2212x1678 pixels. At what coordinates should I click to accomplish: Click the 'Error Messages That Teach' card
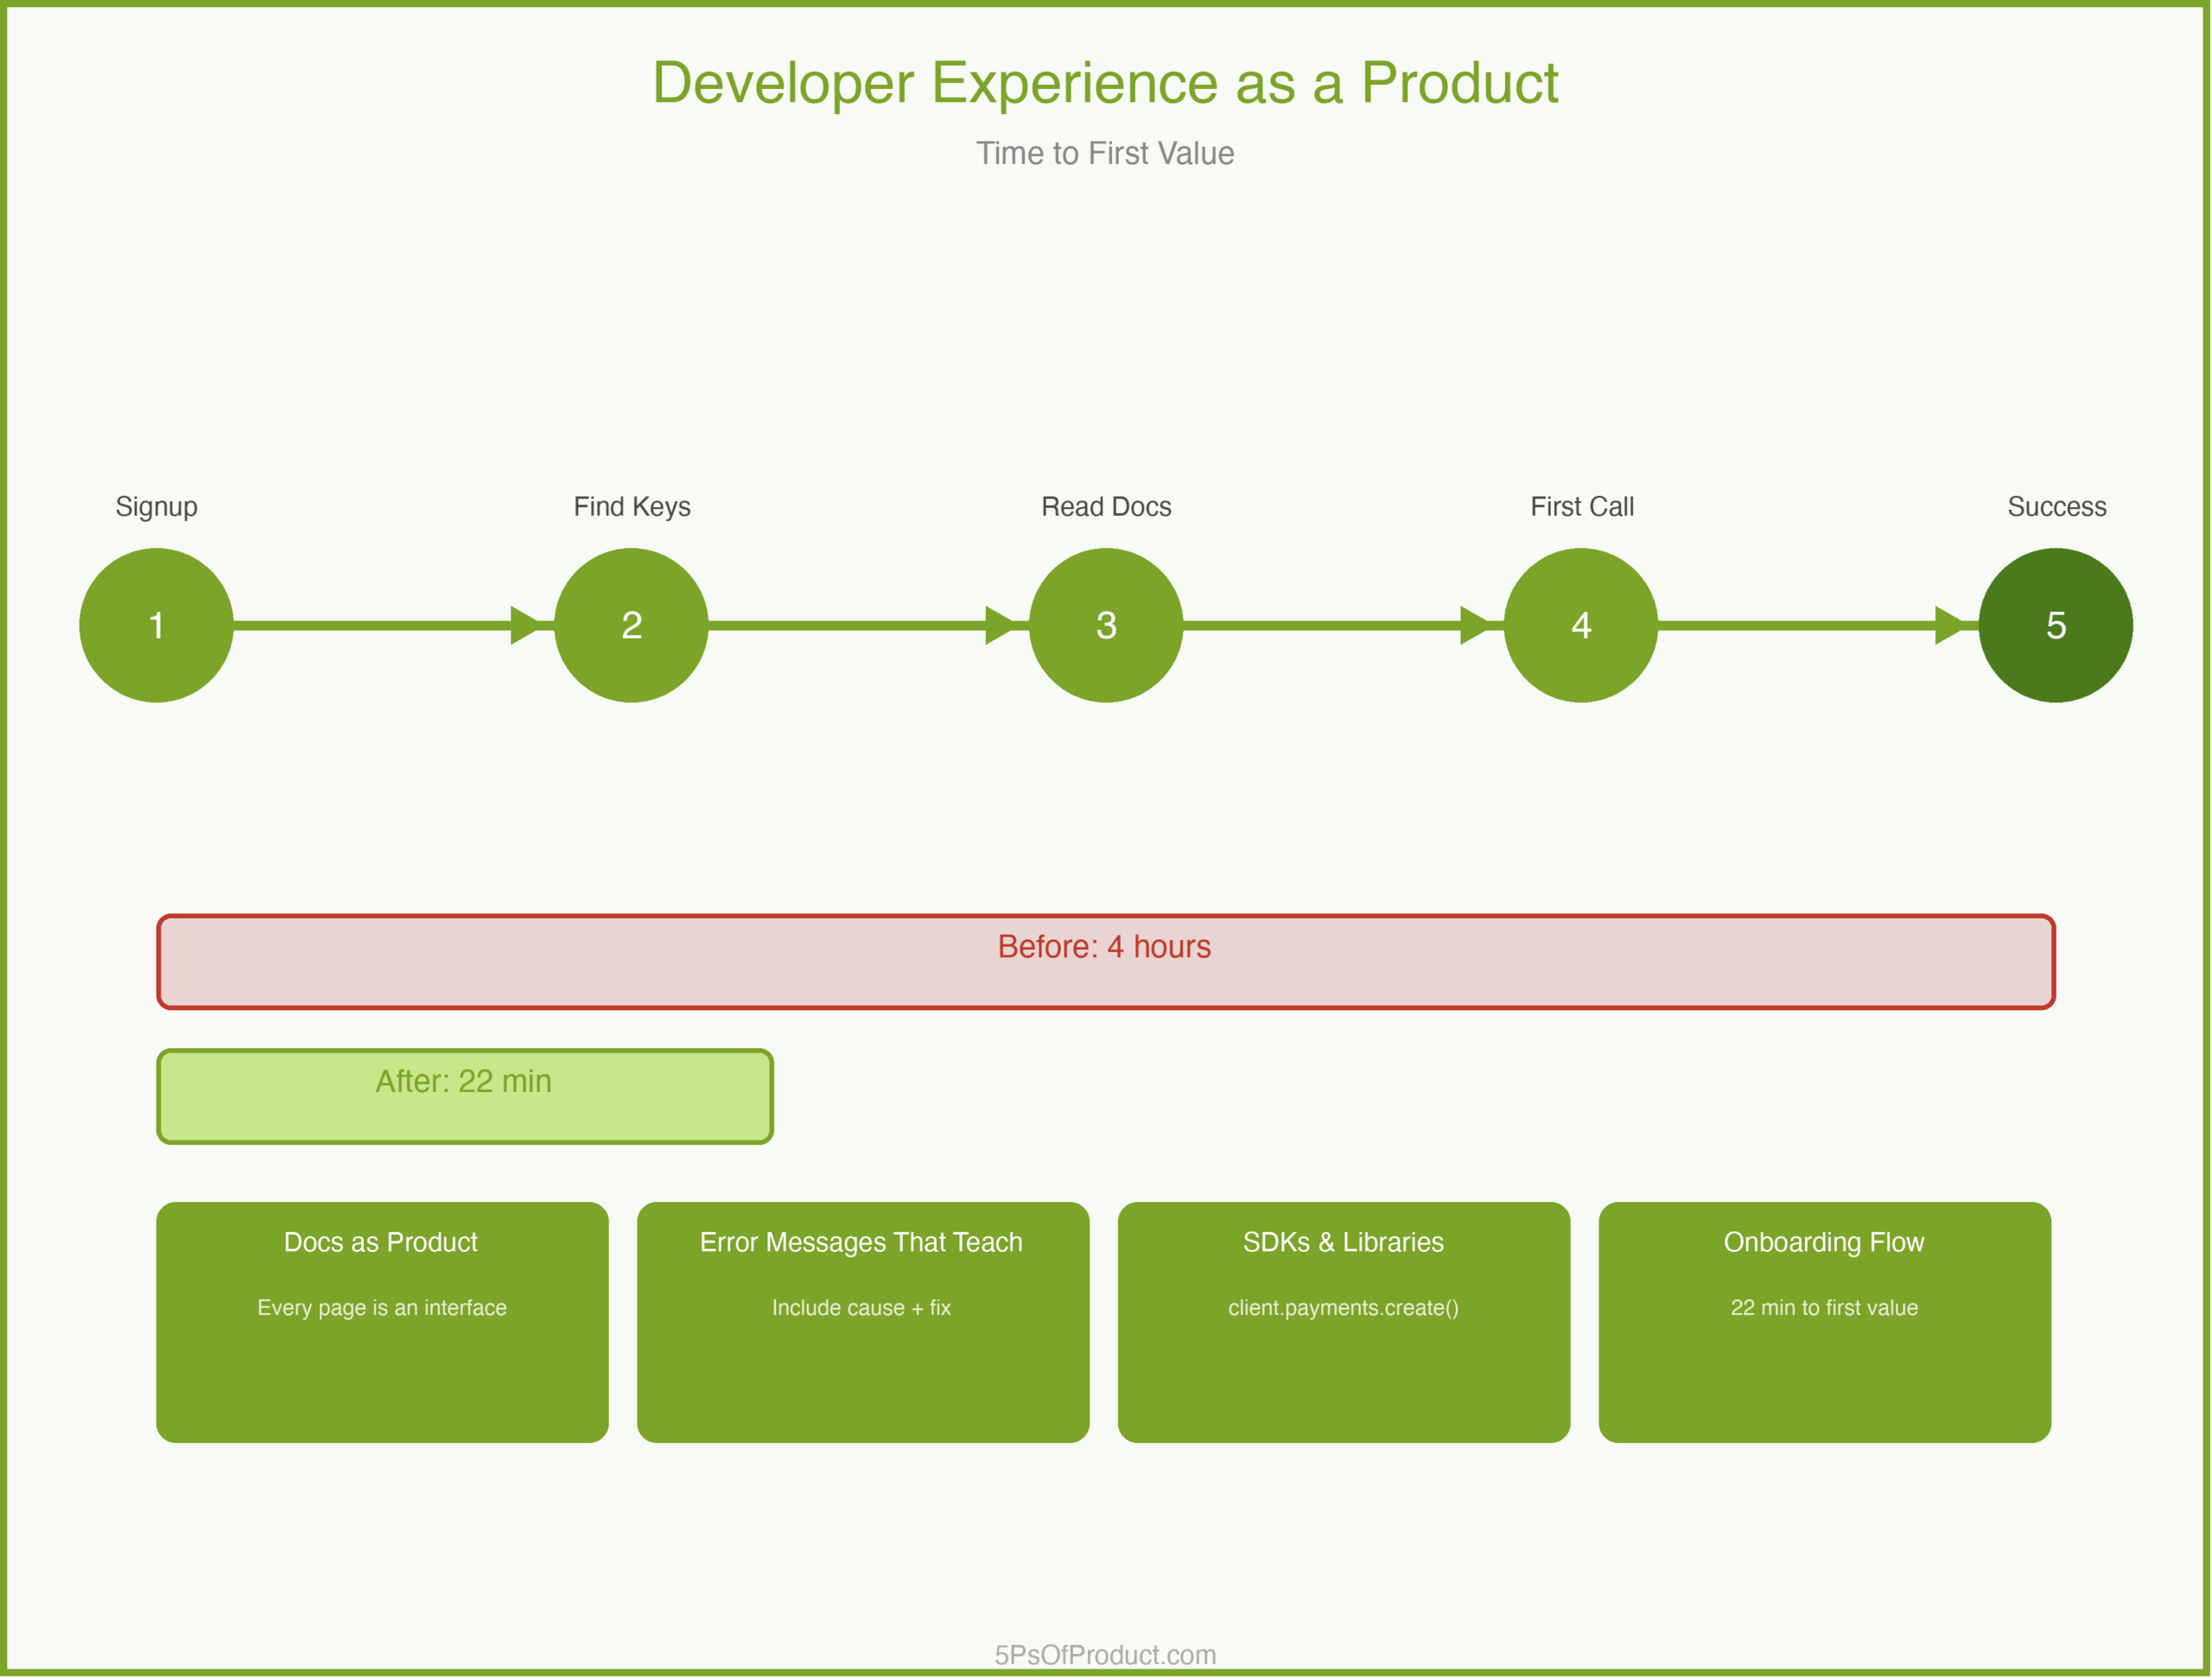(862, 1320)
